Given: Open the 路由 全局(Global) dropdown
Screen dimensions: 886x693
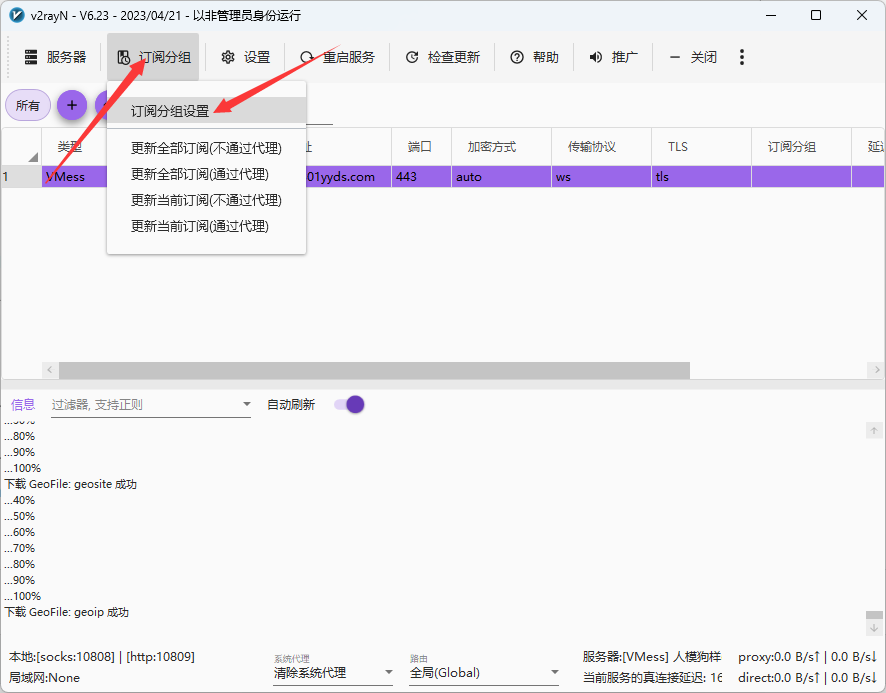Looking at the screenshot, I should pos(484,673).
